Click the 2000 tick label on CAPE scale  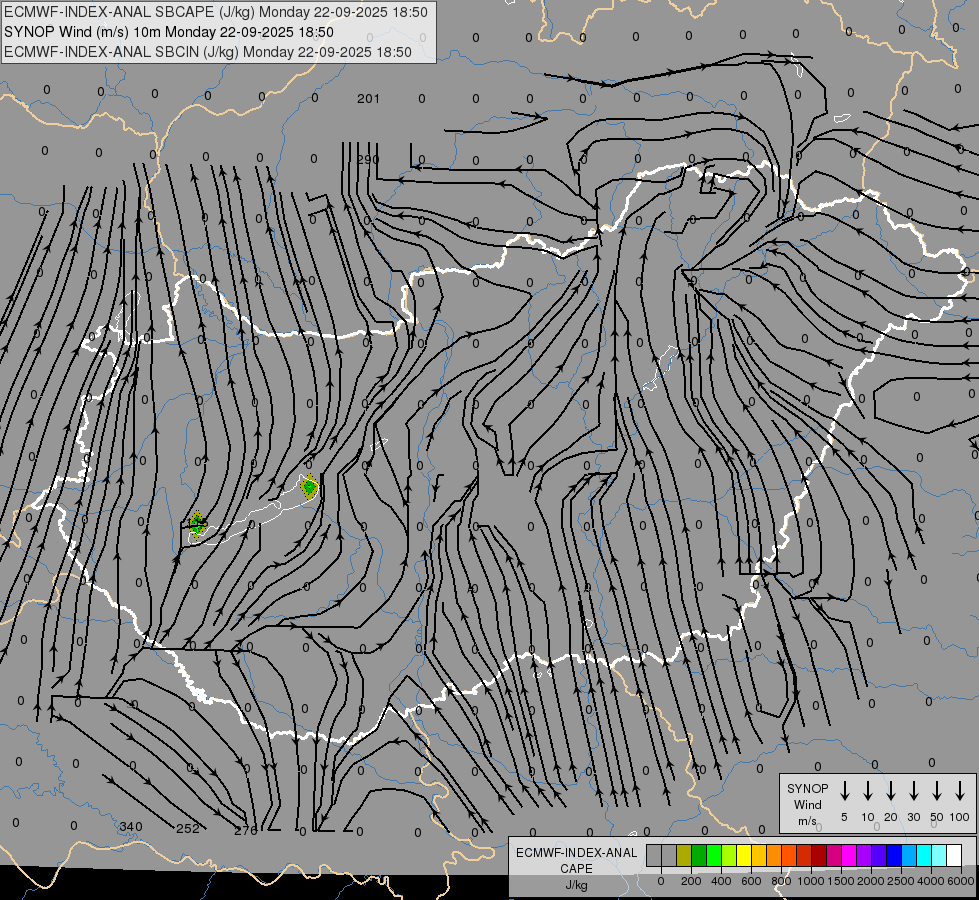(x=871, y=881)
